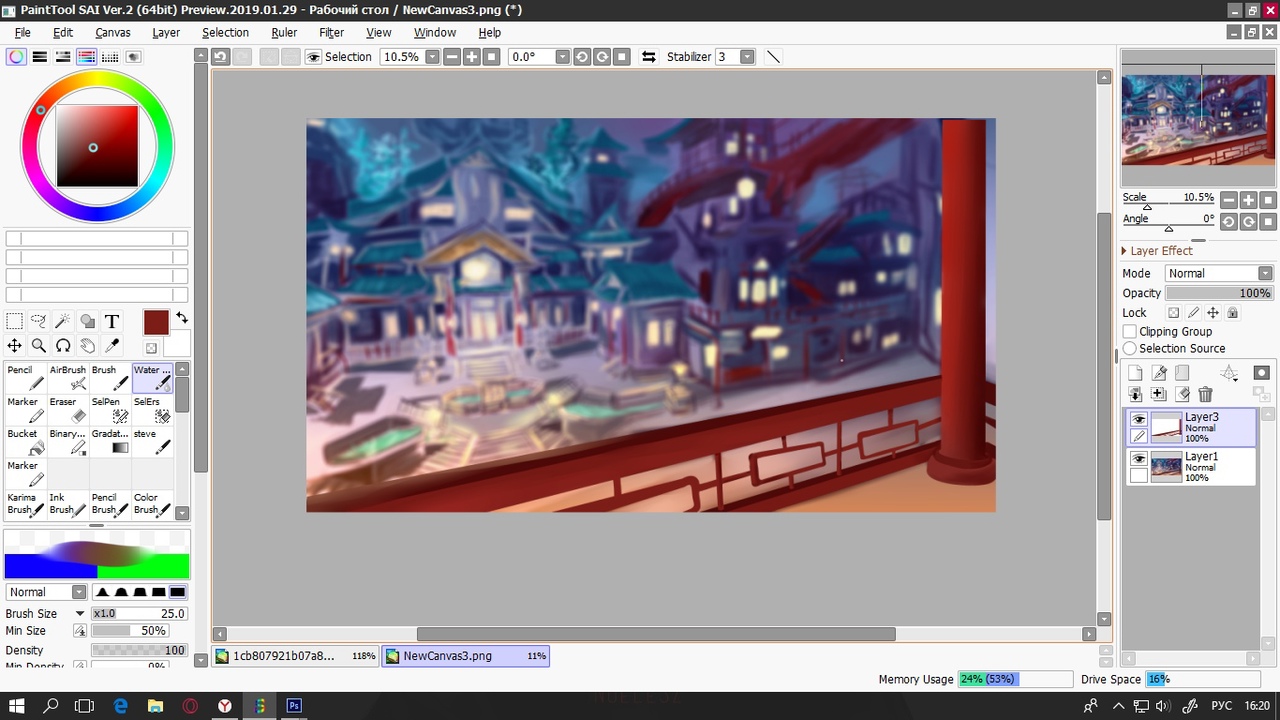Swap foreground and background colors
Viewport: 1280px width, 720px height.
click(182, 318)
